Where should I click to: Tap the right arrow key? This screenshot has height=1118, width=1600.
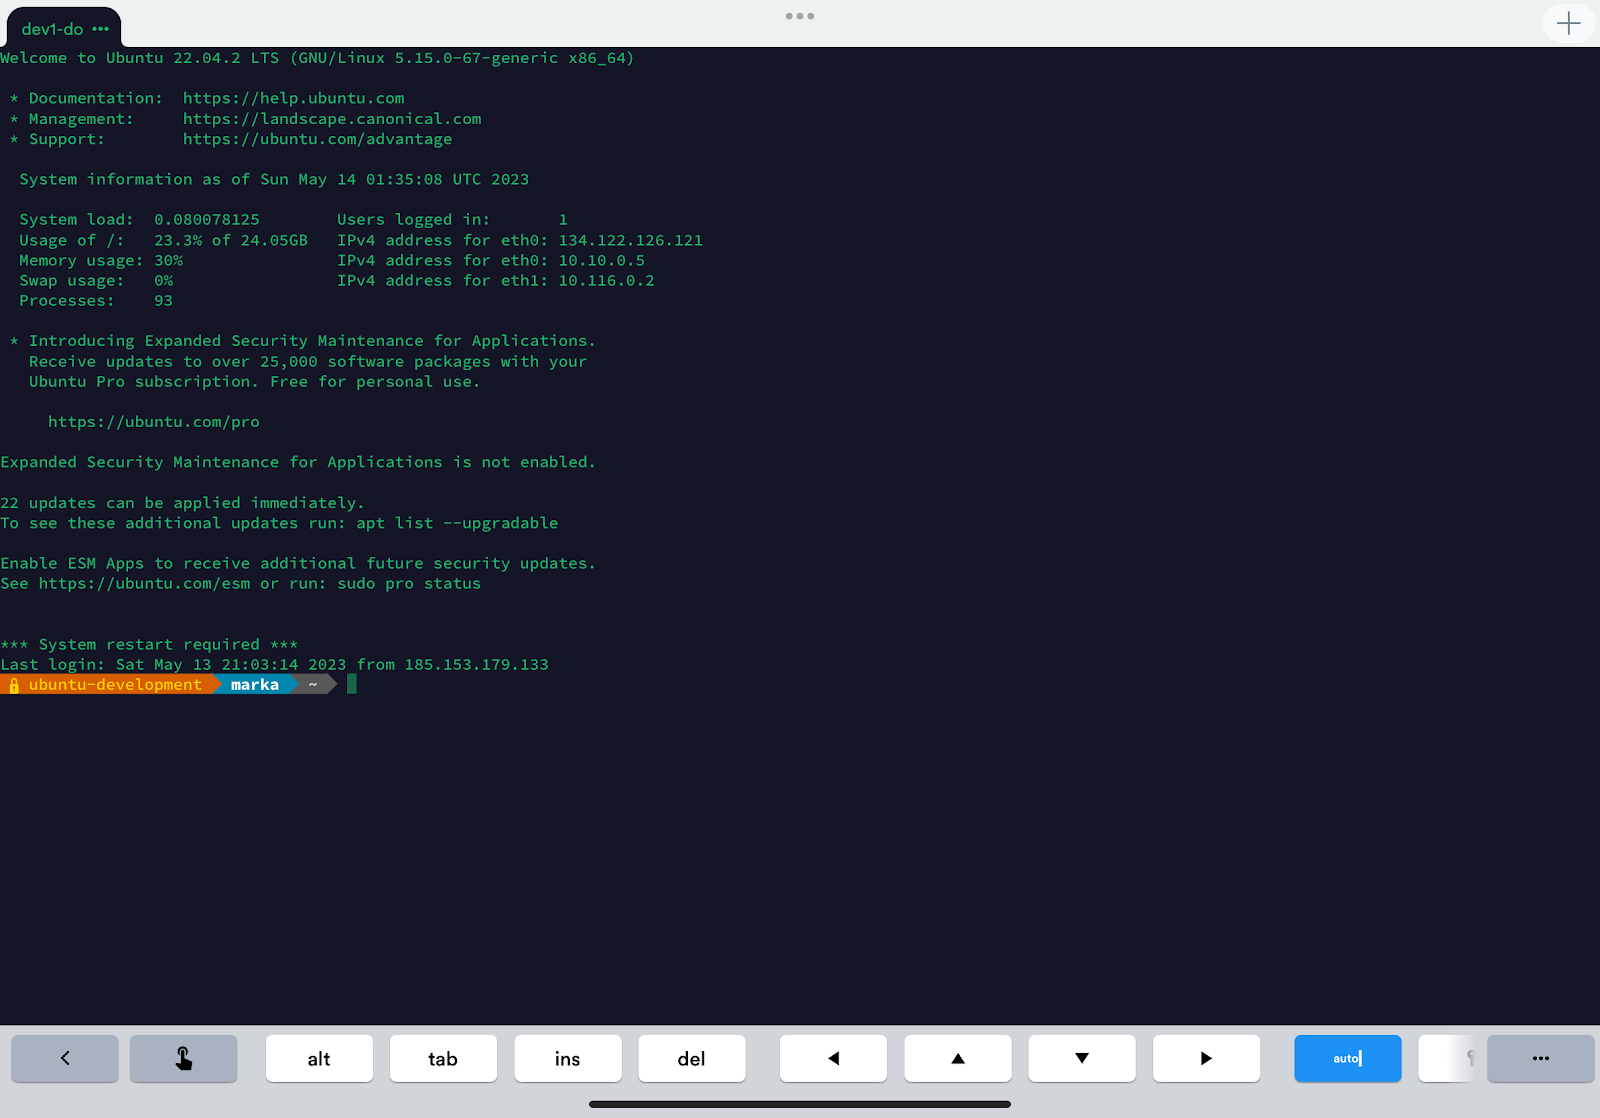click(1206, 1058)
